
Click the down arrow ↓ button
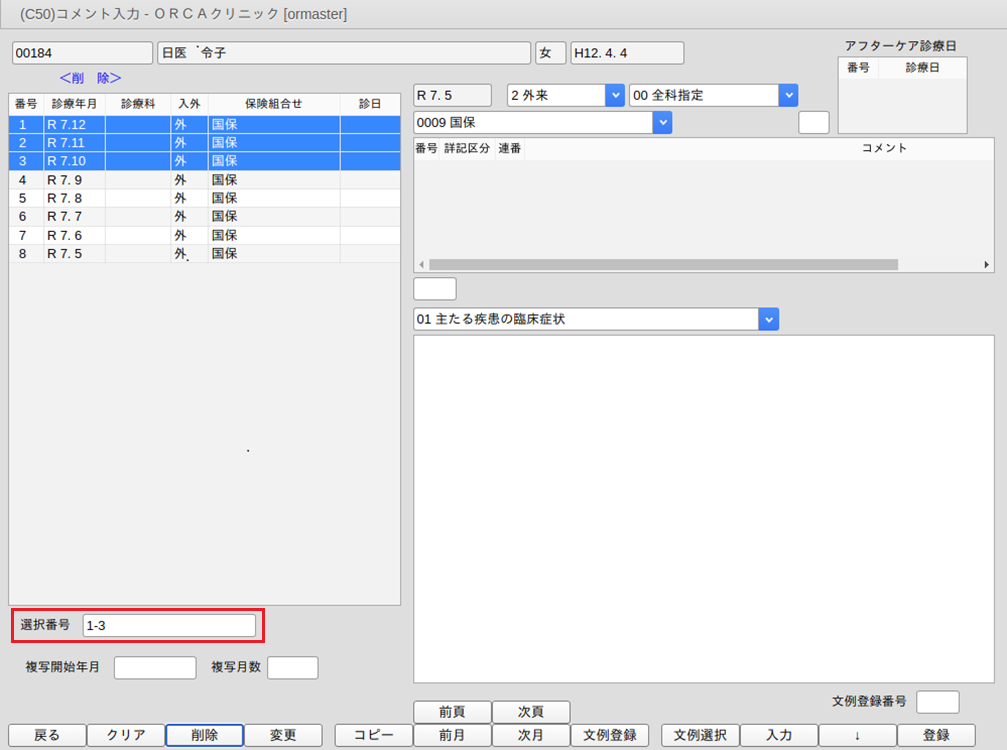pyautogui.click(x=857, y=735)
